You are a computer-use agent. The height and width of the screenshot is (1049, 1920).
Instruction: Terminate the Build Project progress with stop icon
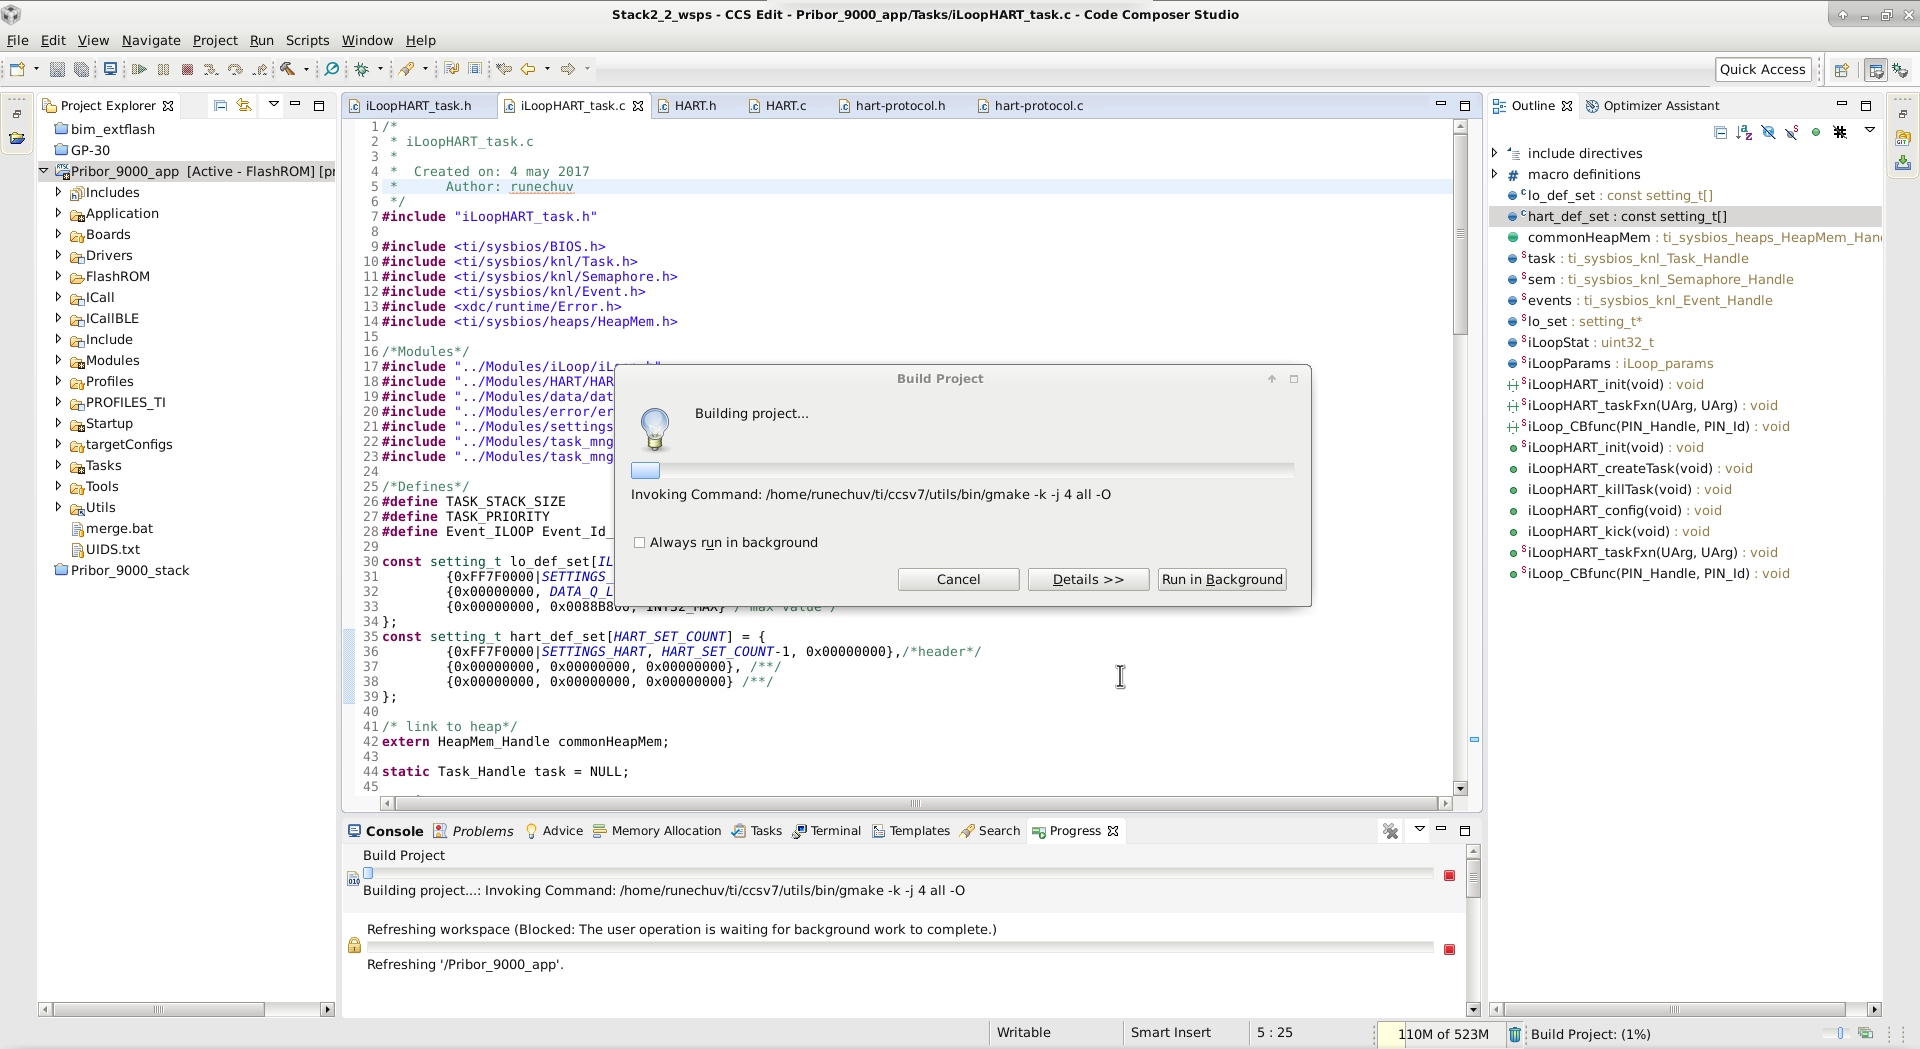(1450, 875)
